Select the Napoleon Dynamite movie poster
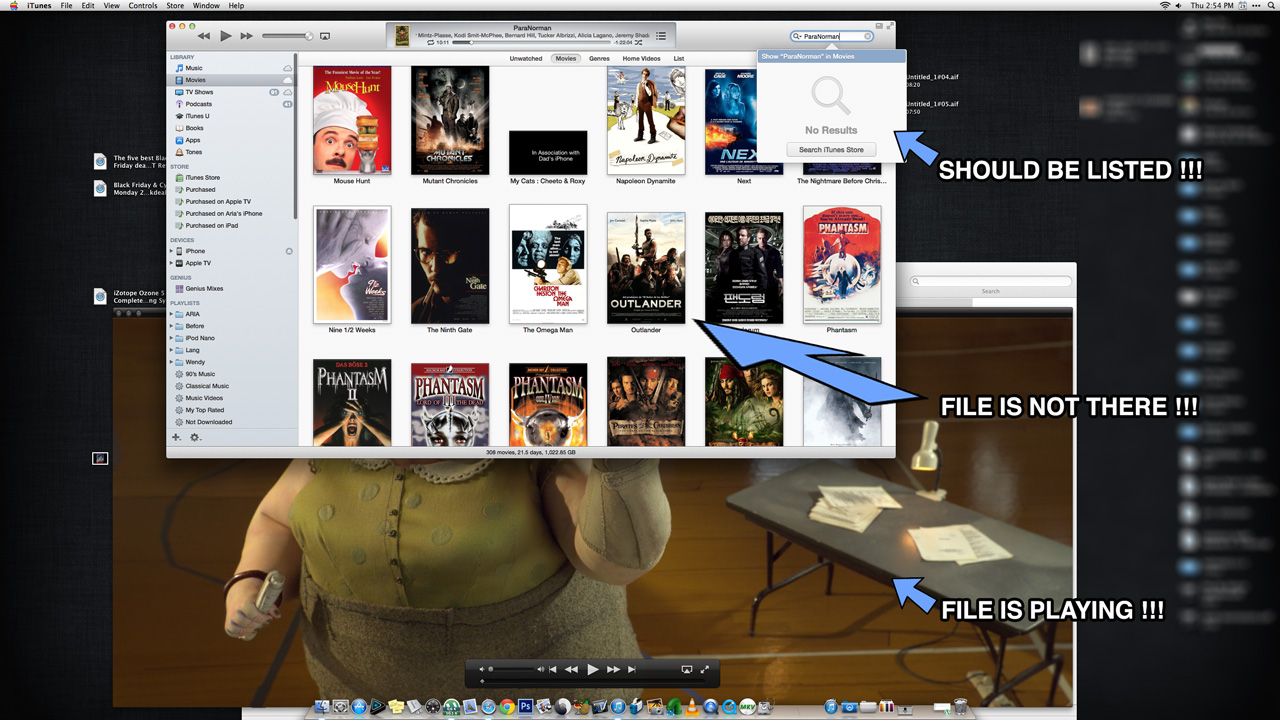1280x720 pixels. [x=646, y=121]
